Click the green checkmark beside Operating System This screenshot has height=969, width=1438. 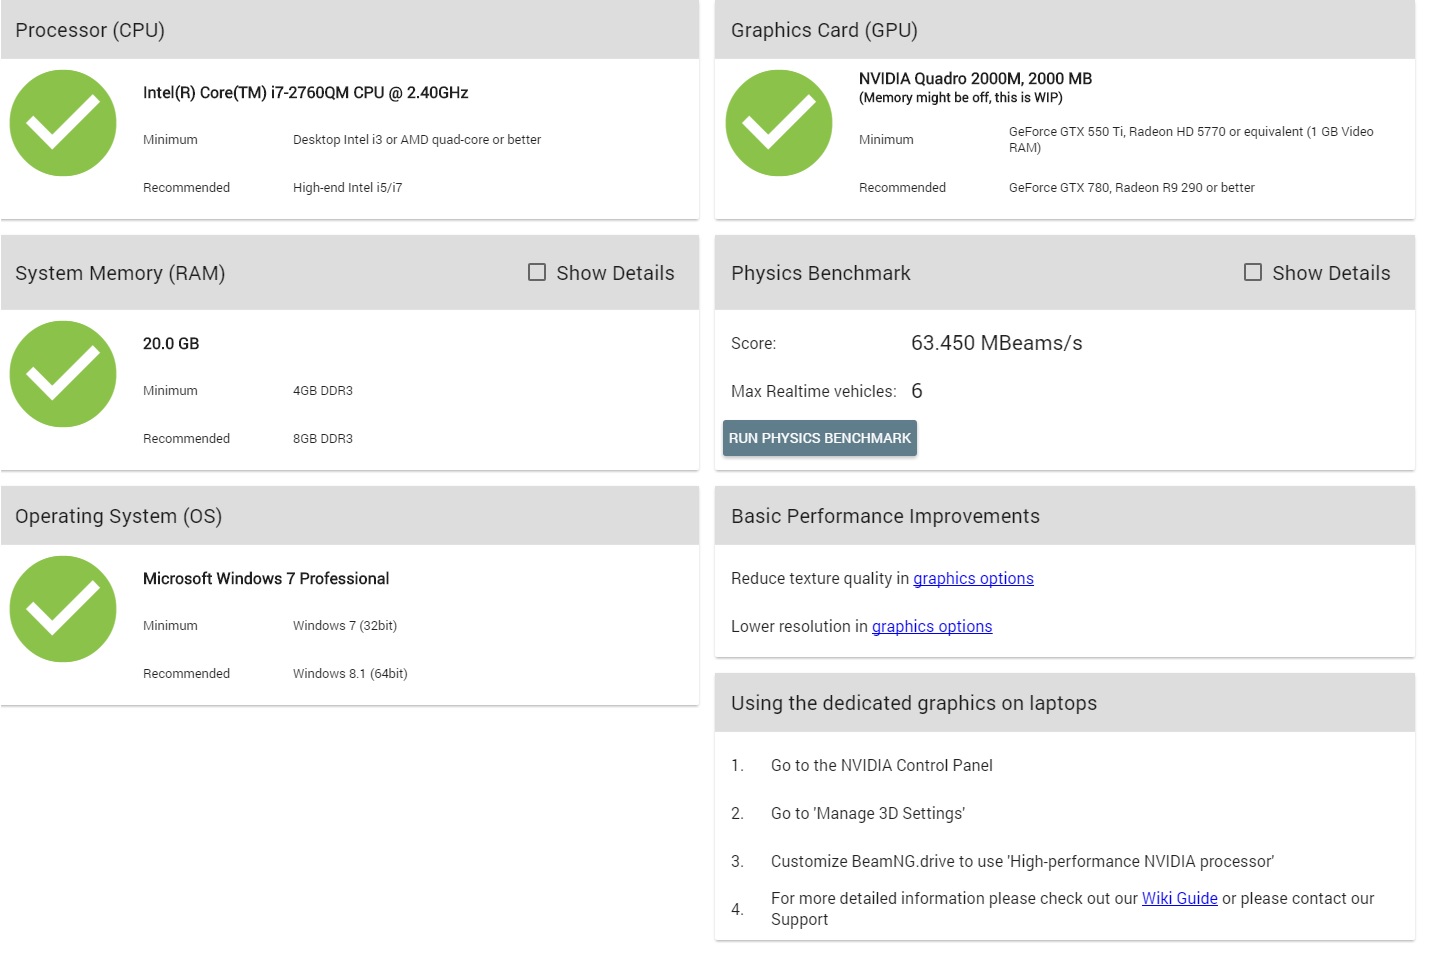point(63,609)
